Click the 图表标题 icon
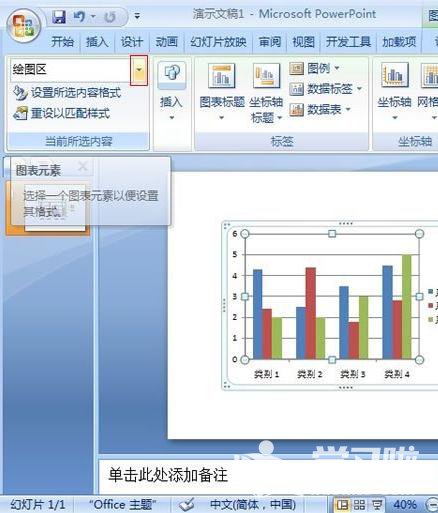 click(222, 76)
